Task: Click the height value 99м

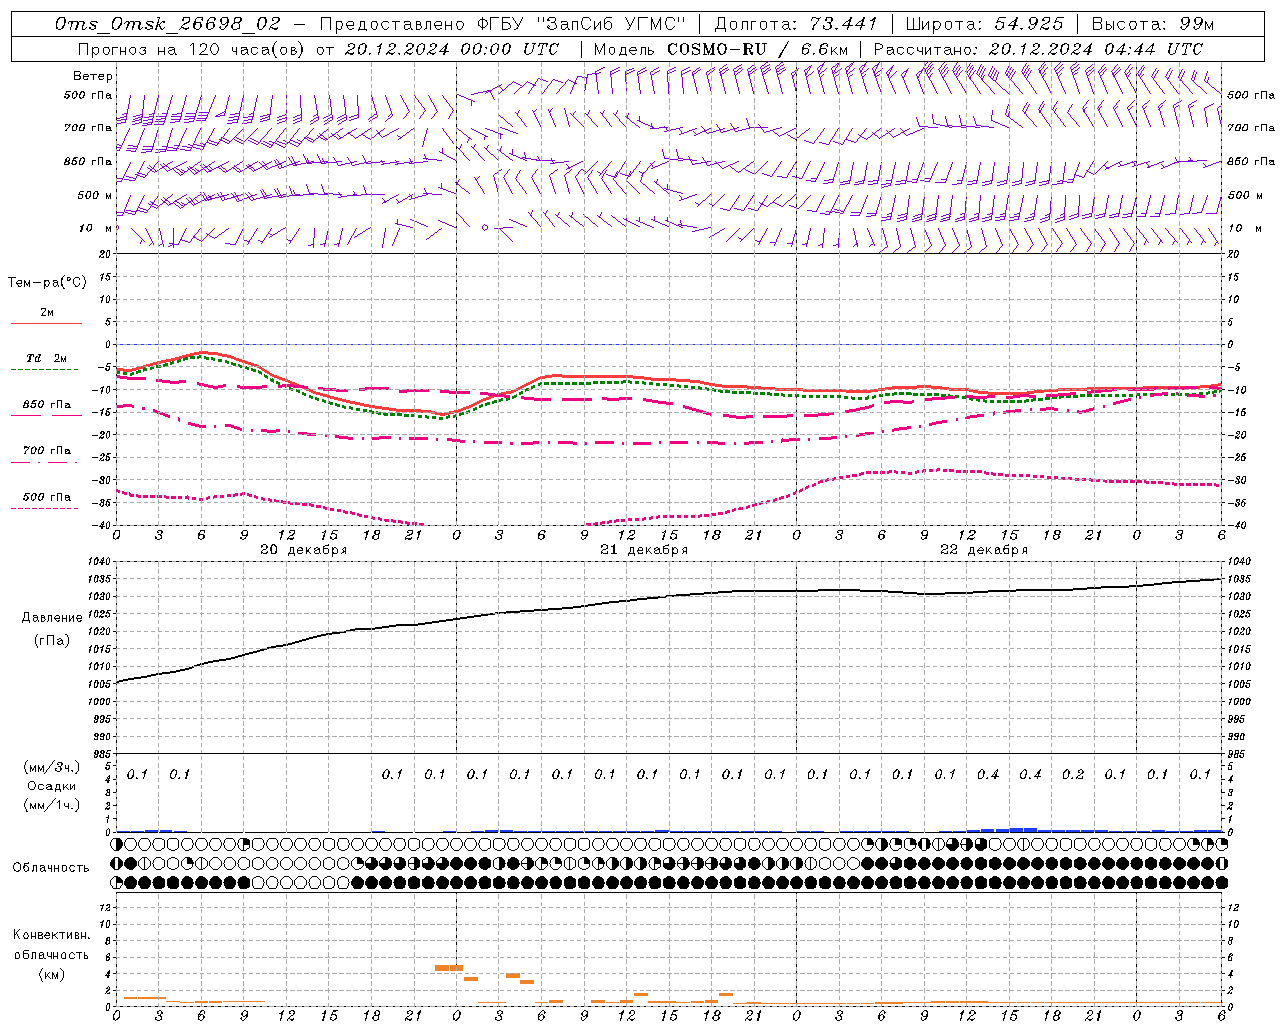Action: 1195,24
